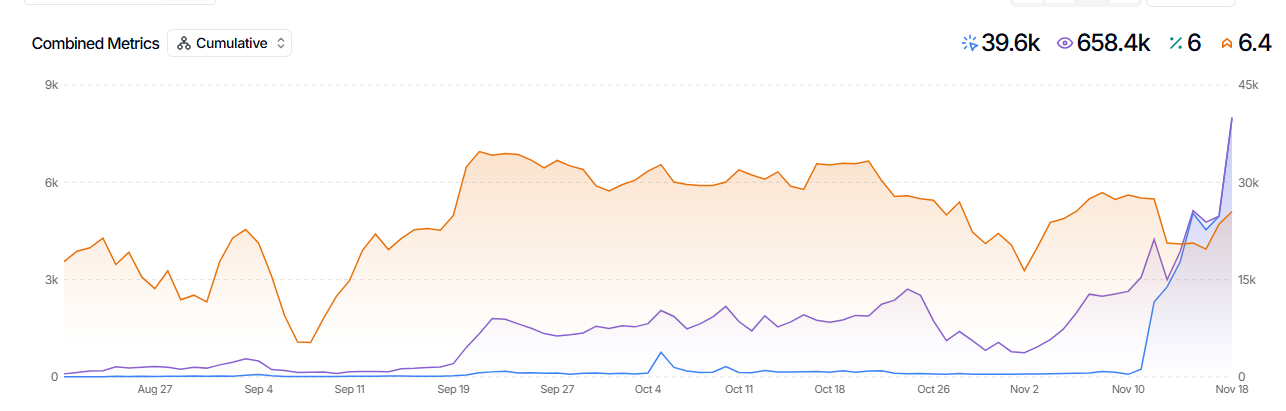Click the blue clicks cursor icon
The height and width of the screenshot is (411, 1286).
click(x=968, y=43)
